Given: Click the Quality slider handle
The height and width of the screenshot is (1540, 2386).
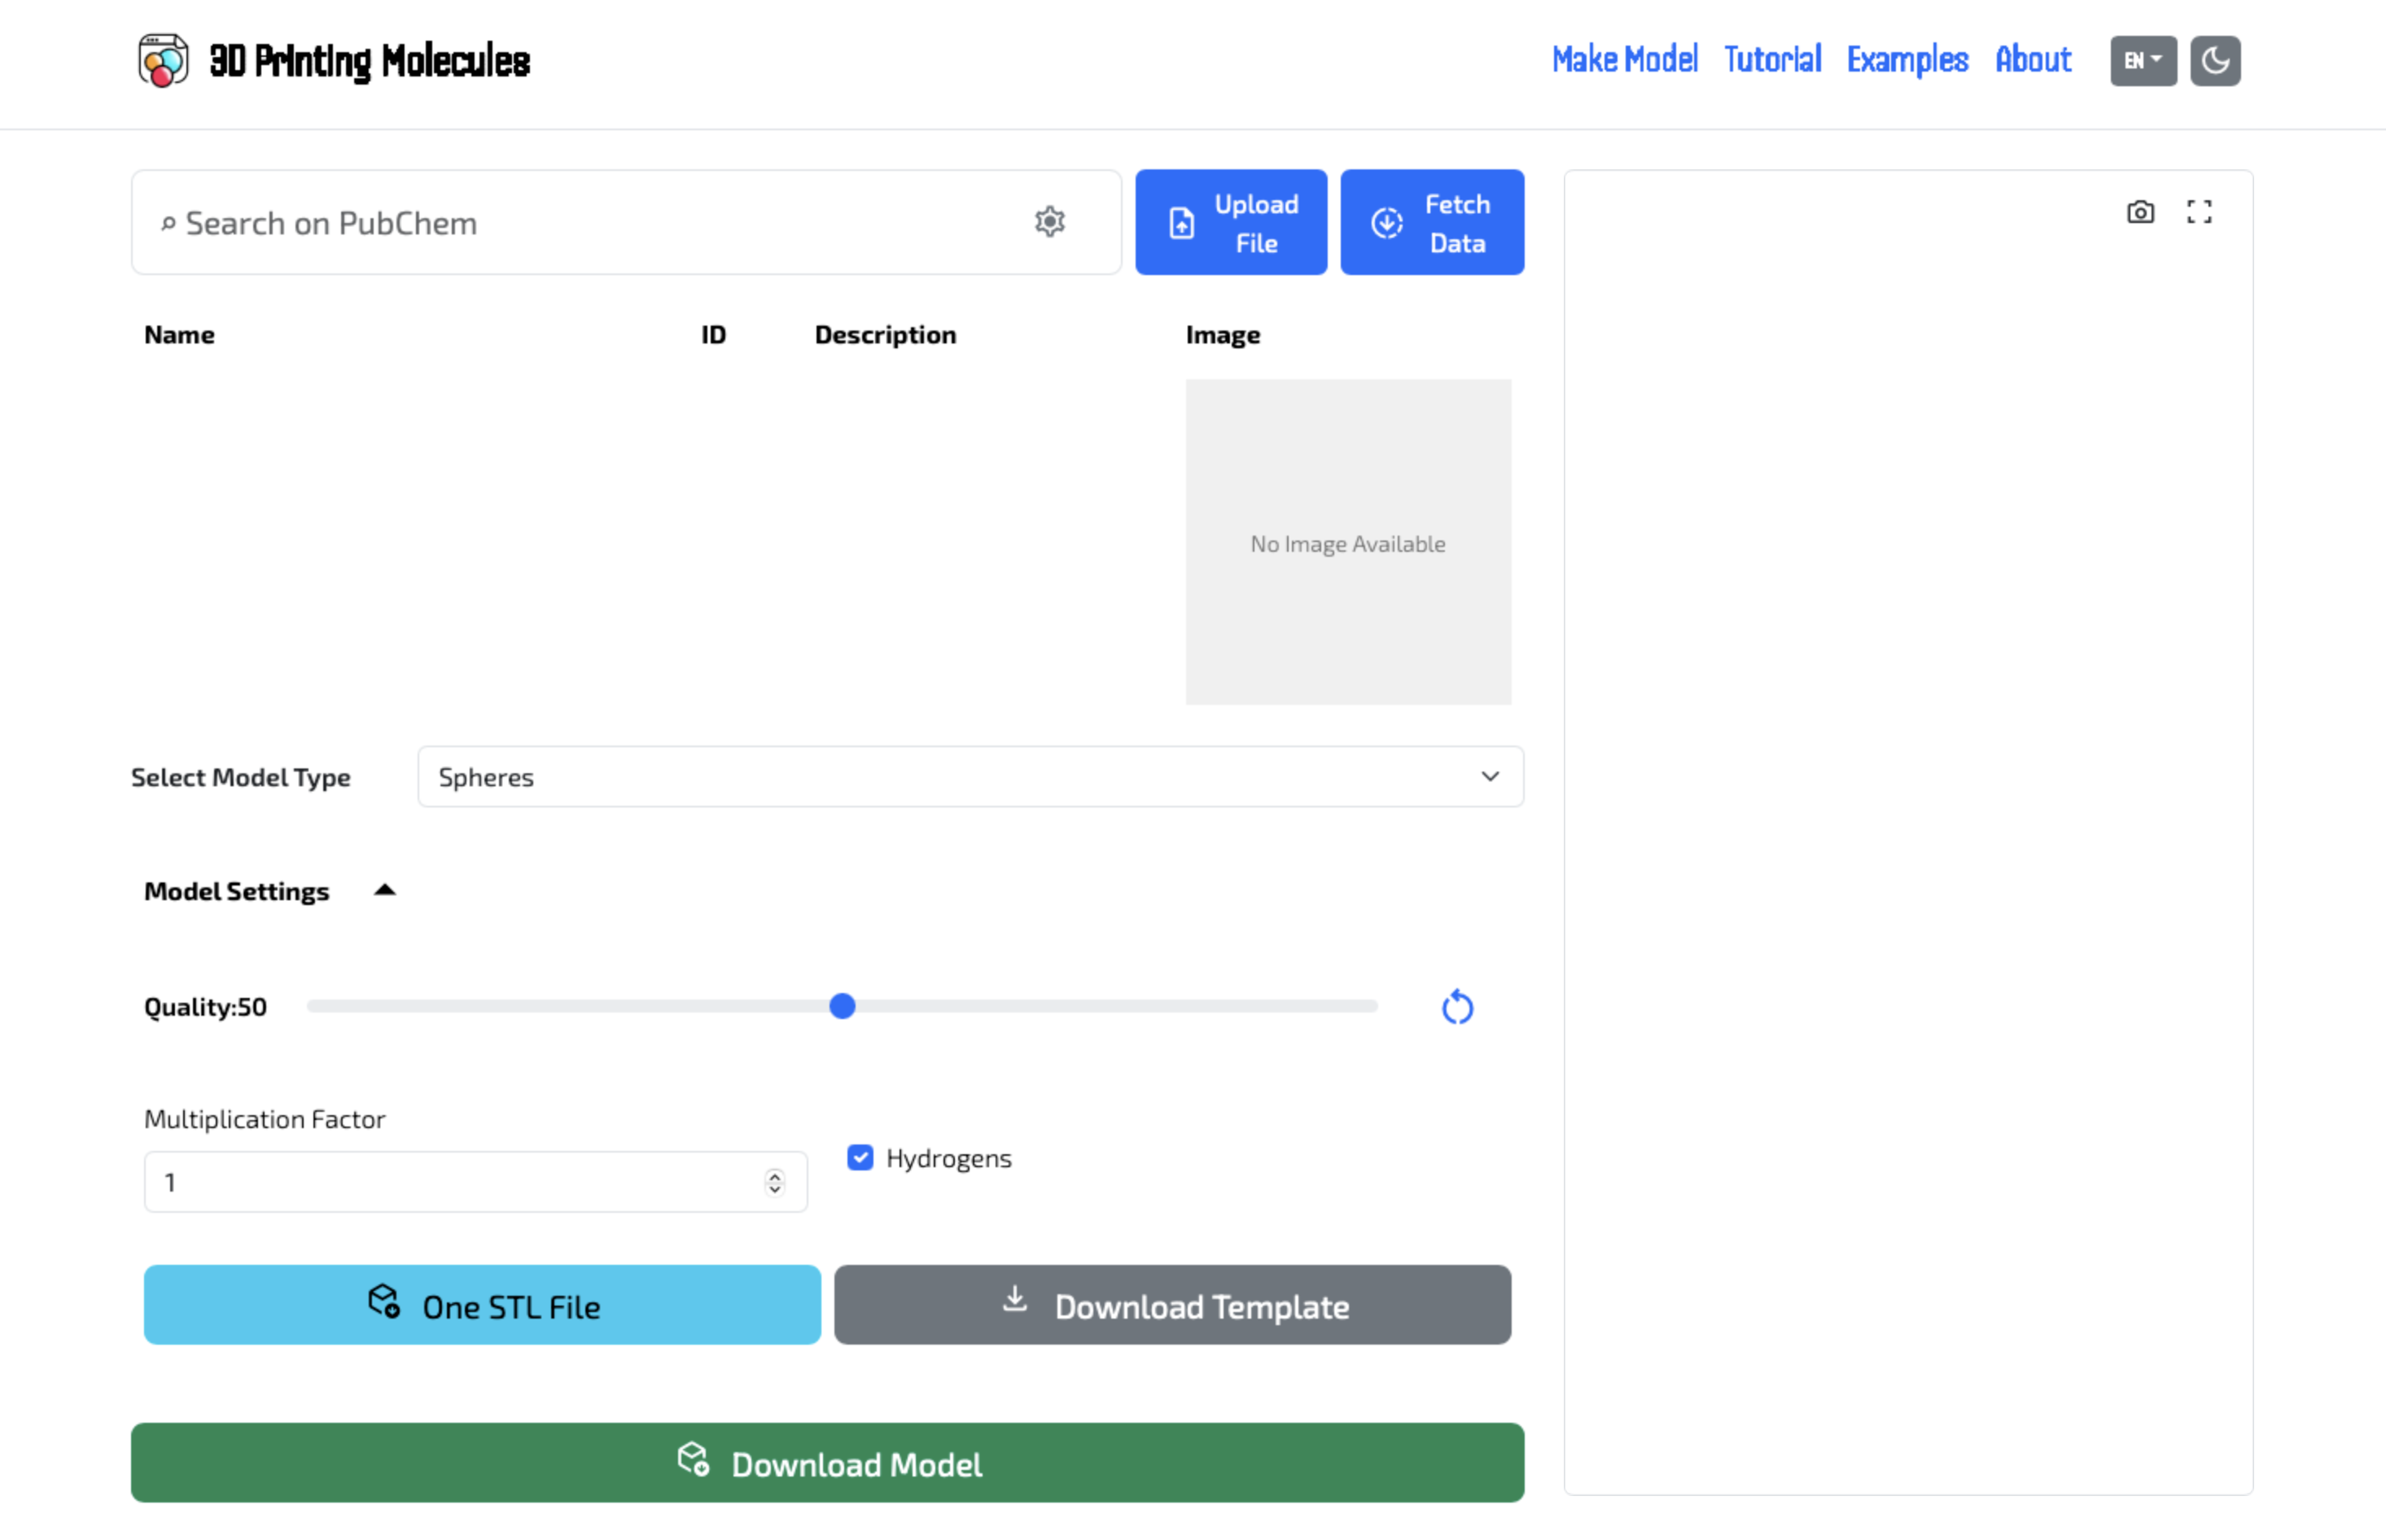Looking at the screenshot, I should tap(842, 1006).
